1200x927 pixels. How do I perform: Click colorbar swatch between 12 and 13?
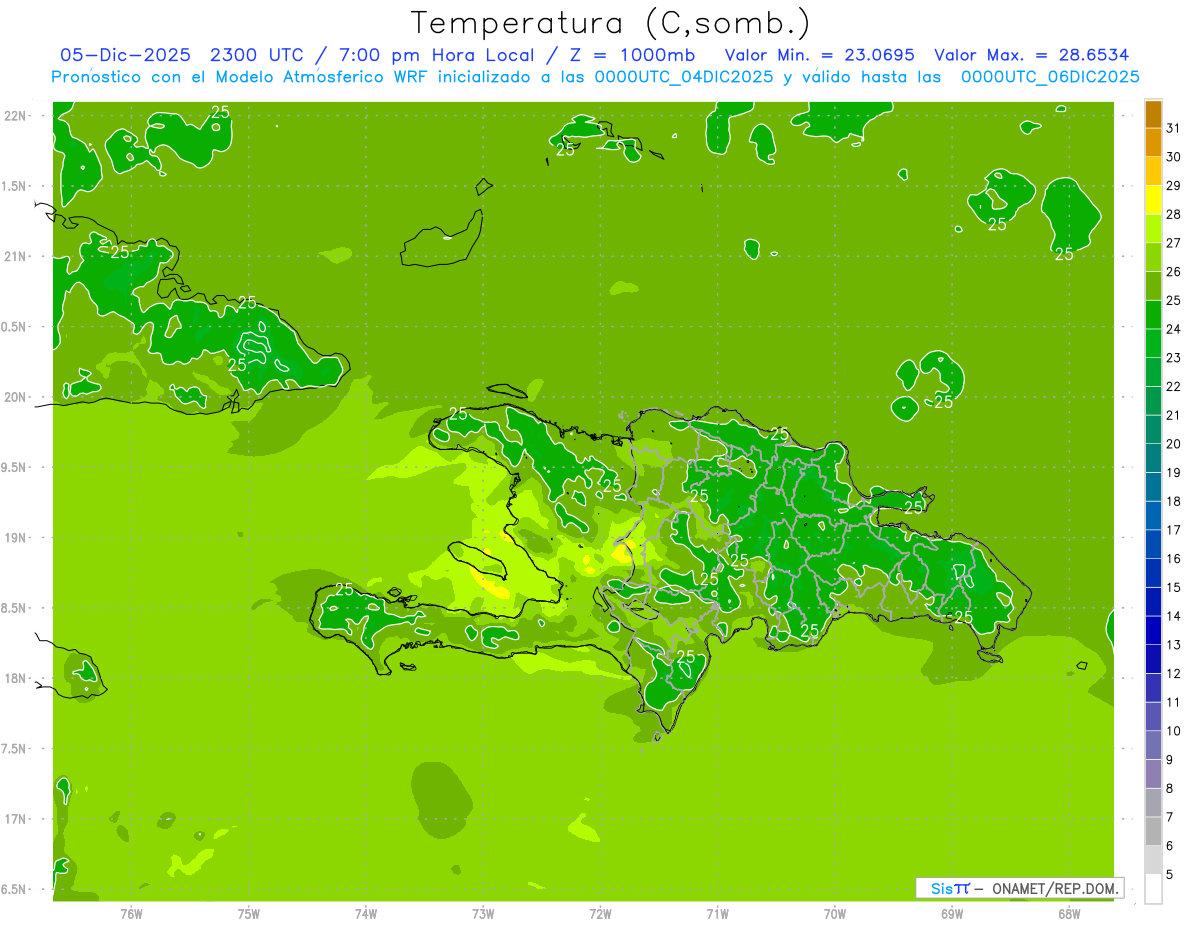click(1153, 659)
